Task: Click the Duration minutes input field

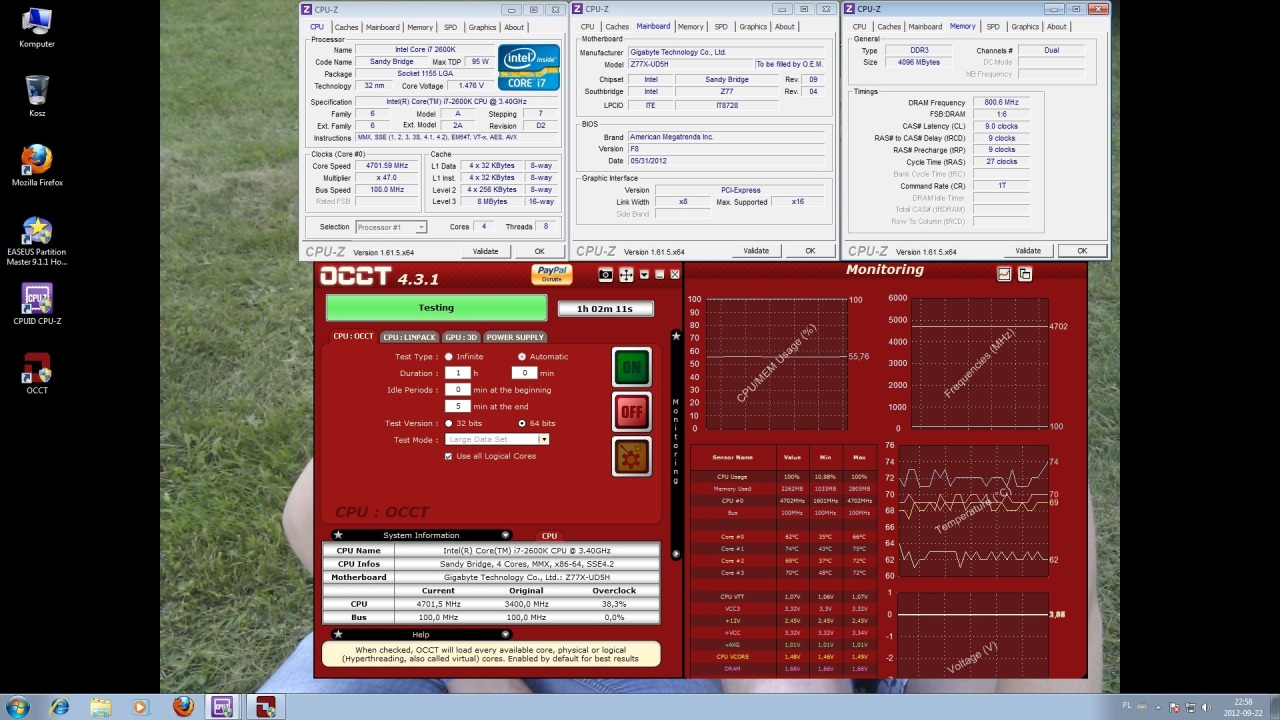Action: [525, 373]
